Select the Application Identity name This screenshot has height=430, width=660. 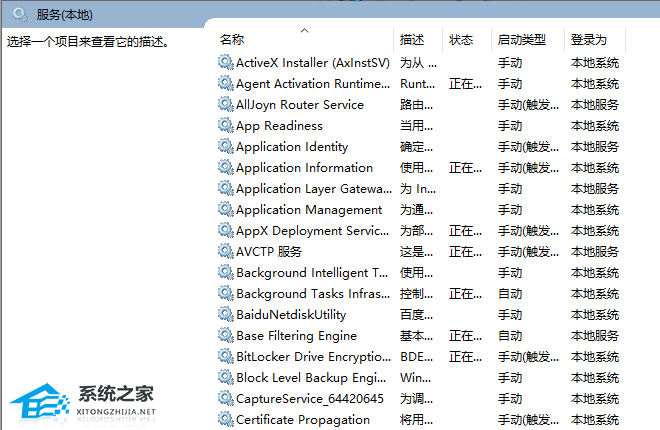point(292,147)
